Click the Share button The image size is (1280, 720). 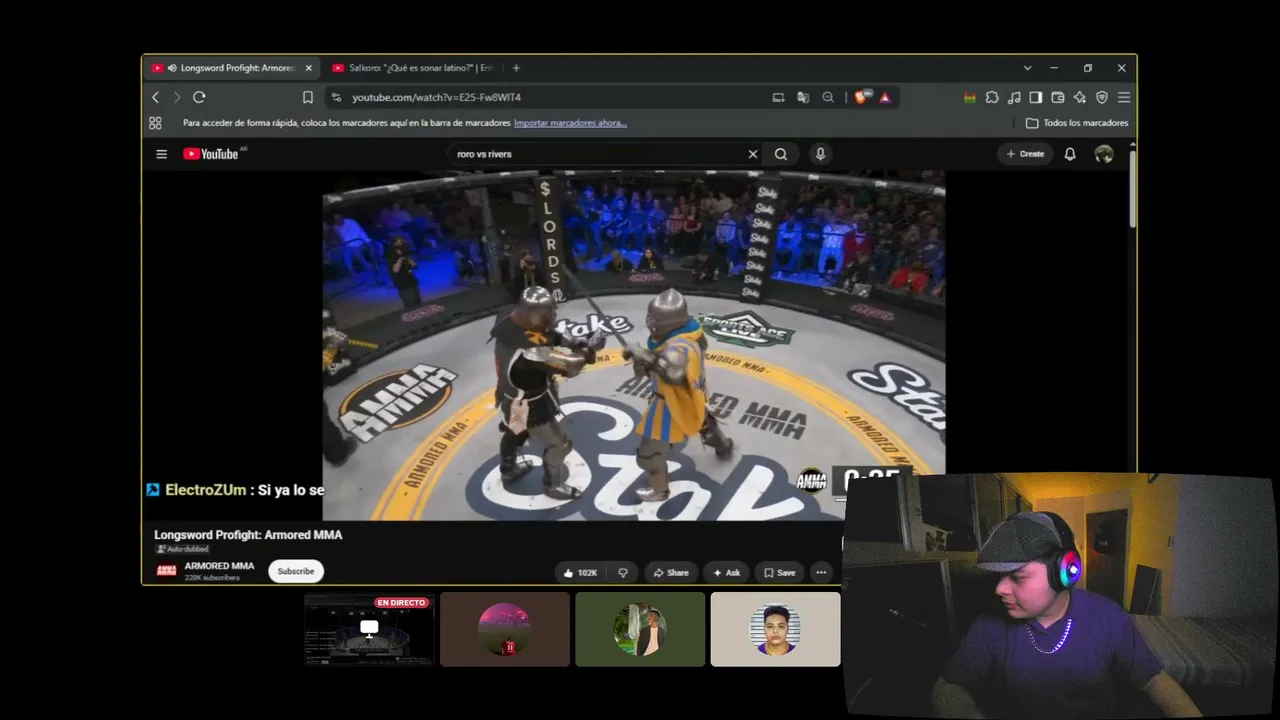pos(671,572)
